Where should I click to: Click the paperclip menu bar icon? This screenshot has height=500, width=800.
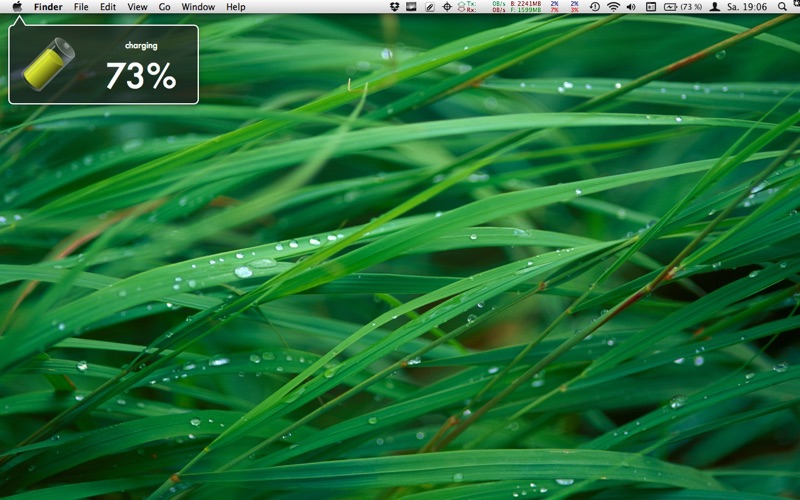(x=430, y=7)
